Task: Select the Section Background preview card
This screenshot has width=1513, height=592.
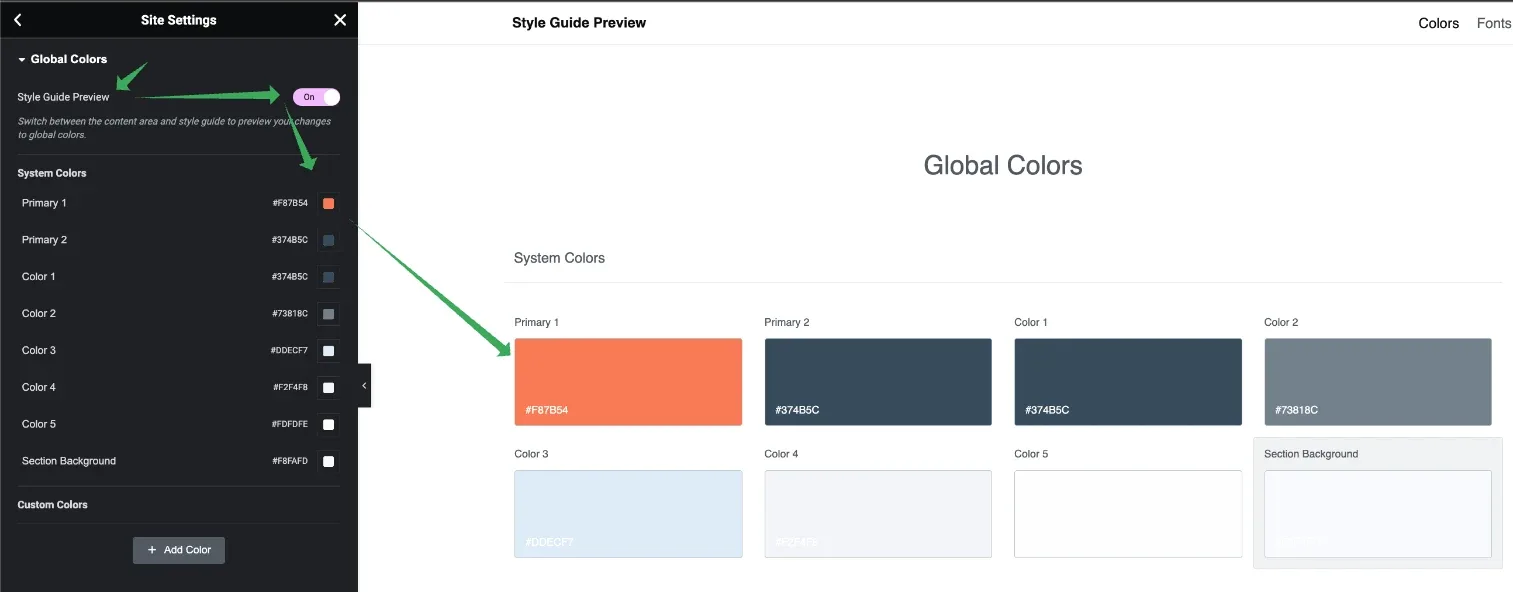Action: [1378, 514]
